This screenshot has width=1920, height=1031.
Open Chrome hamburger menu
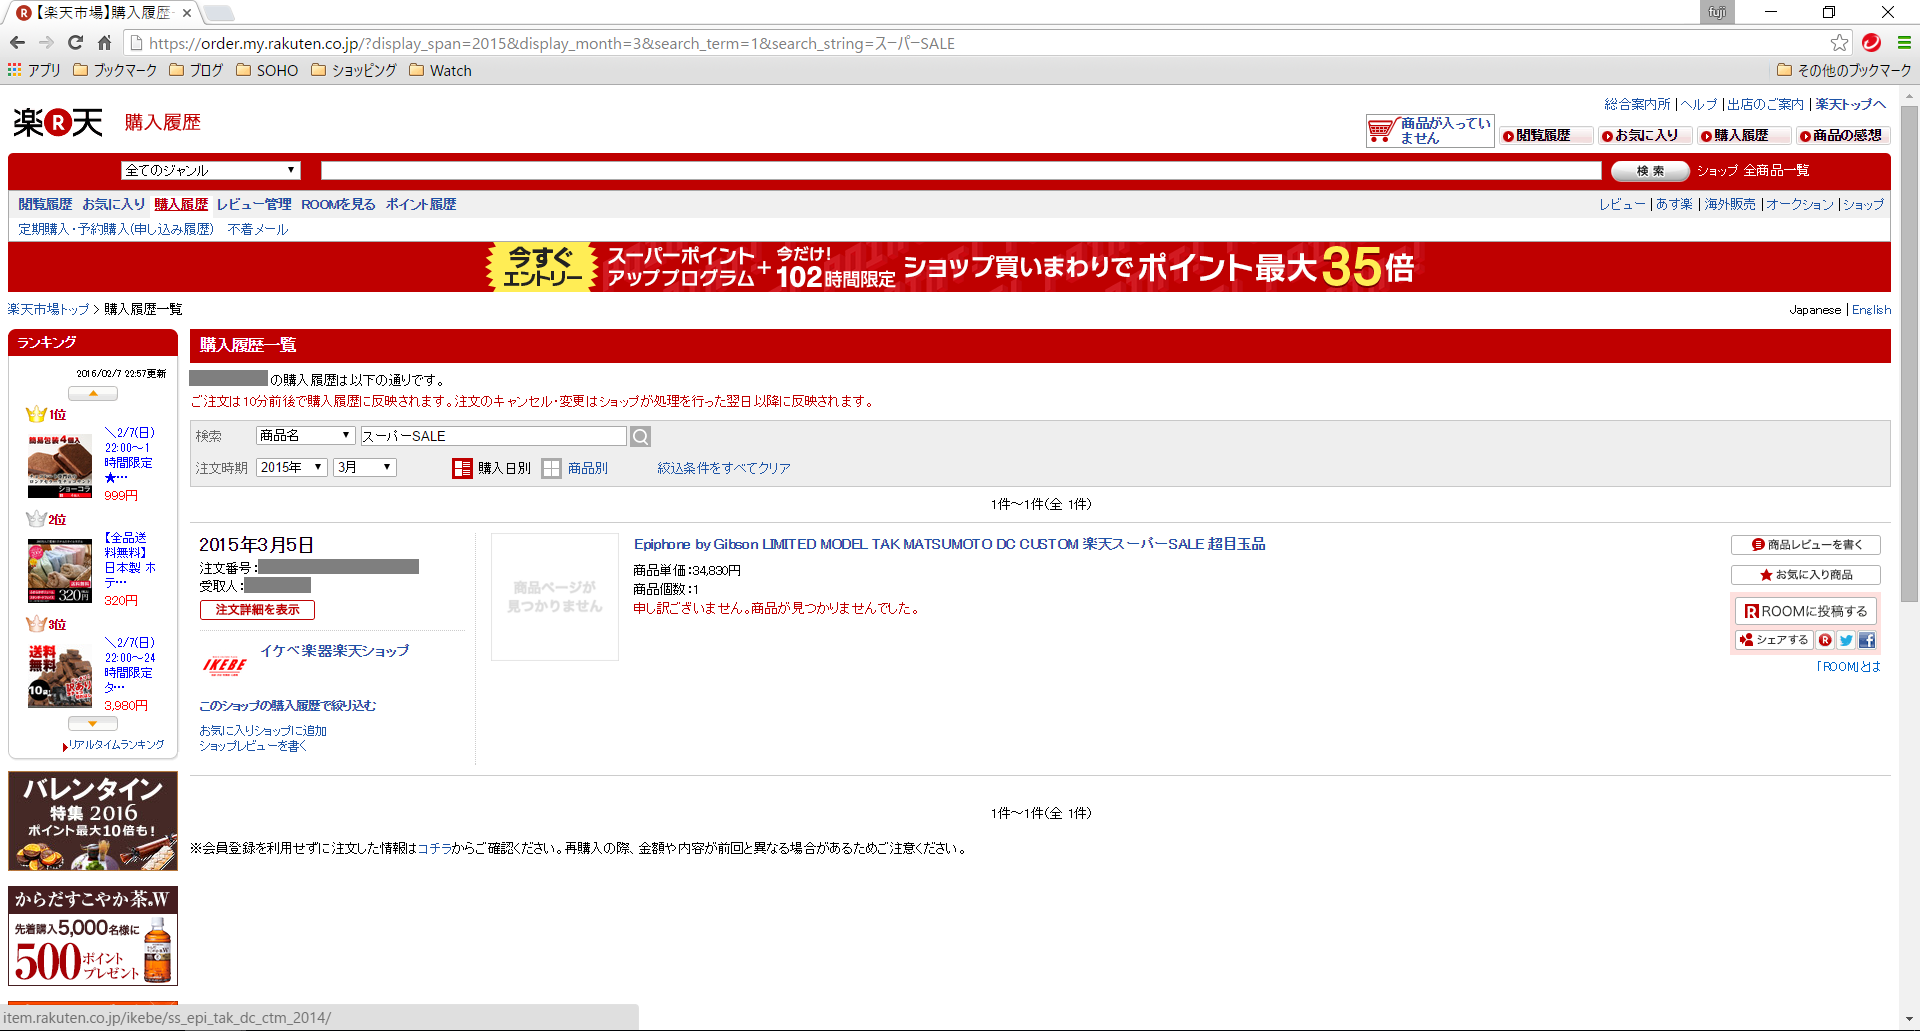pos(1904,43)
